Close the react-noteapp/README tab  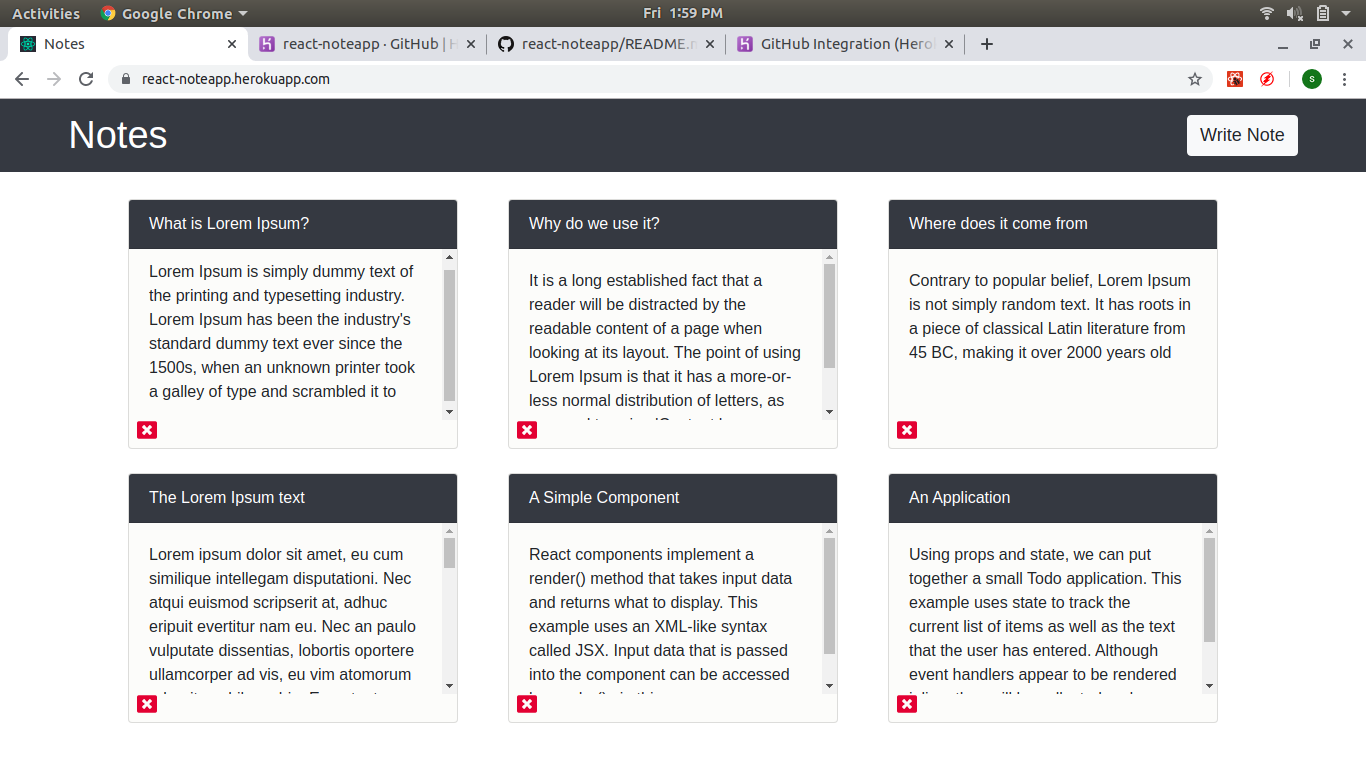(710, 44)
